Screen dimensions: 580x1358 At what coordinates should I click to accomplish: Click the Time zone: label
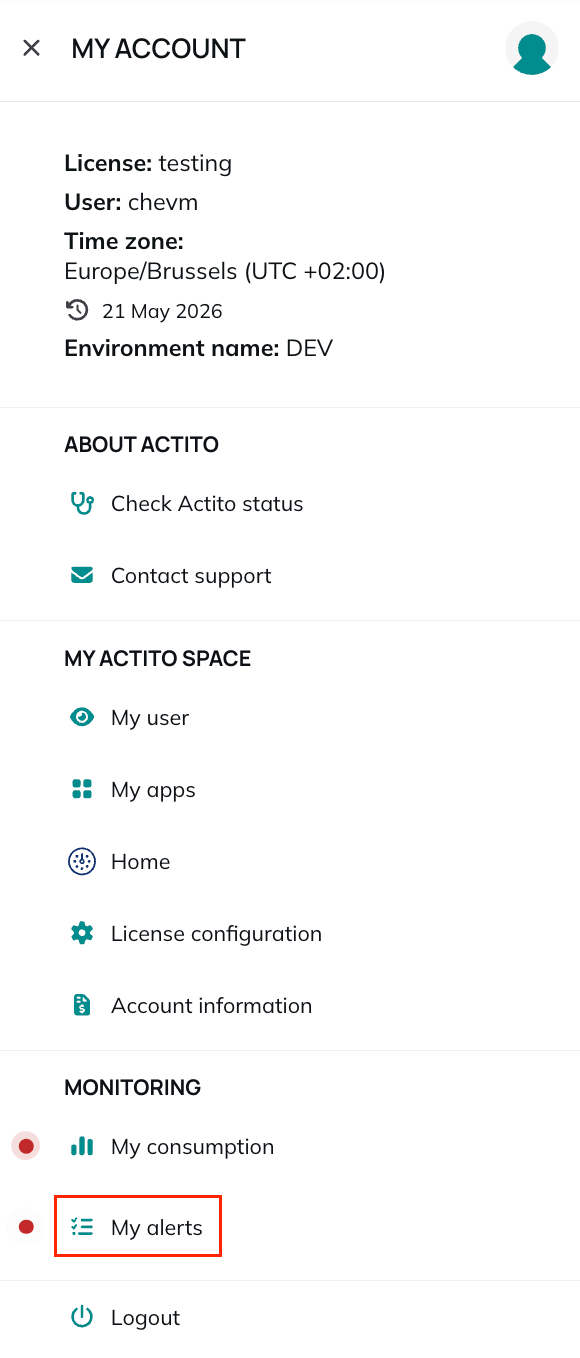point(124,241)
